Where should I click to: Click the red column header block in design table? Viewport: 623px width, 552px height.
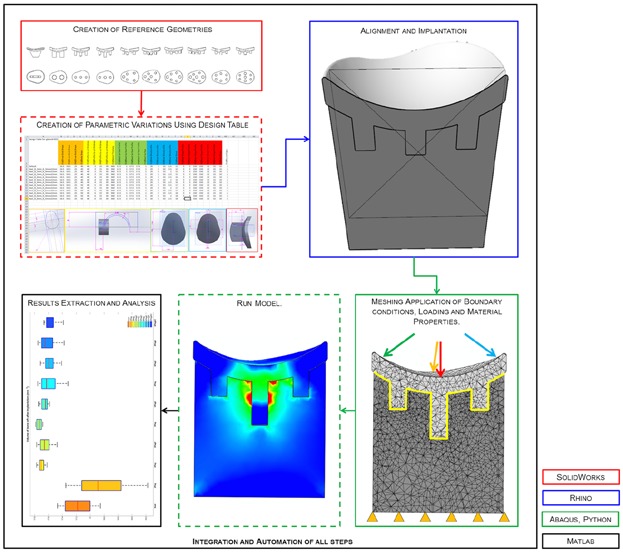point(200,152)
